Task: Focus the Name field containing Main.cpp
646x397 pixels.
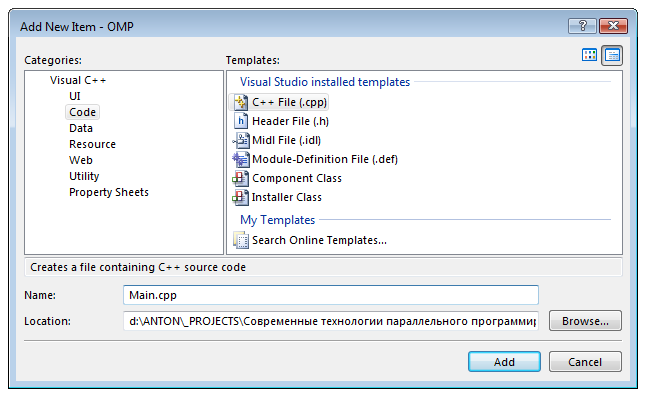Action: [x=331, y=295]
